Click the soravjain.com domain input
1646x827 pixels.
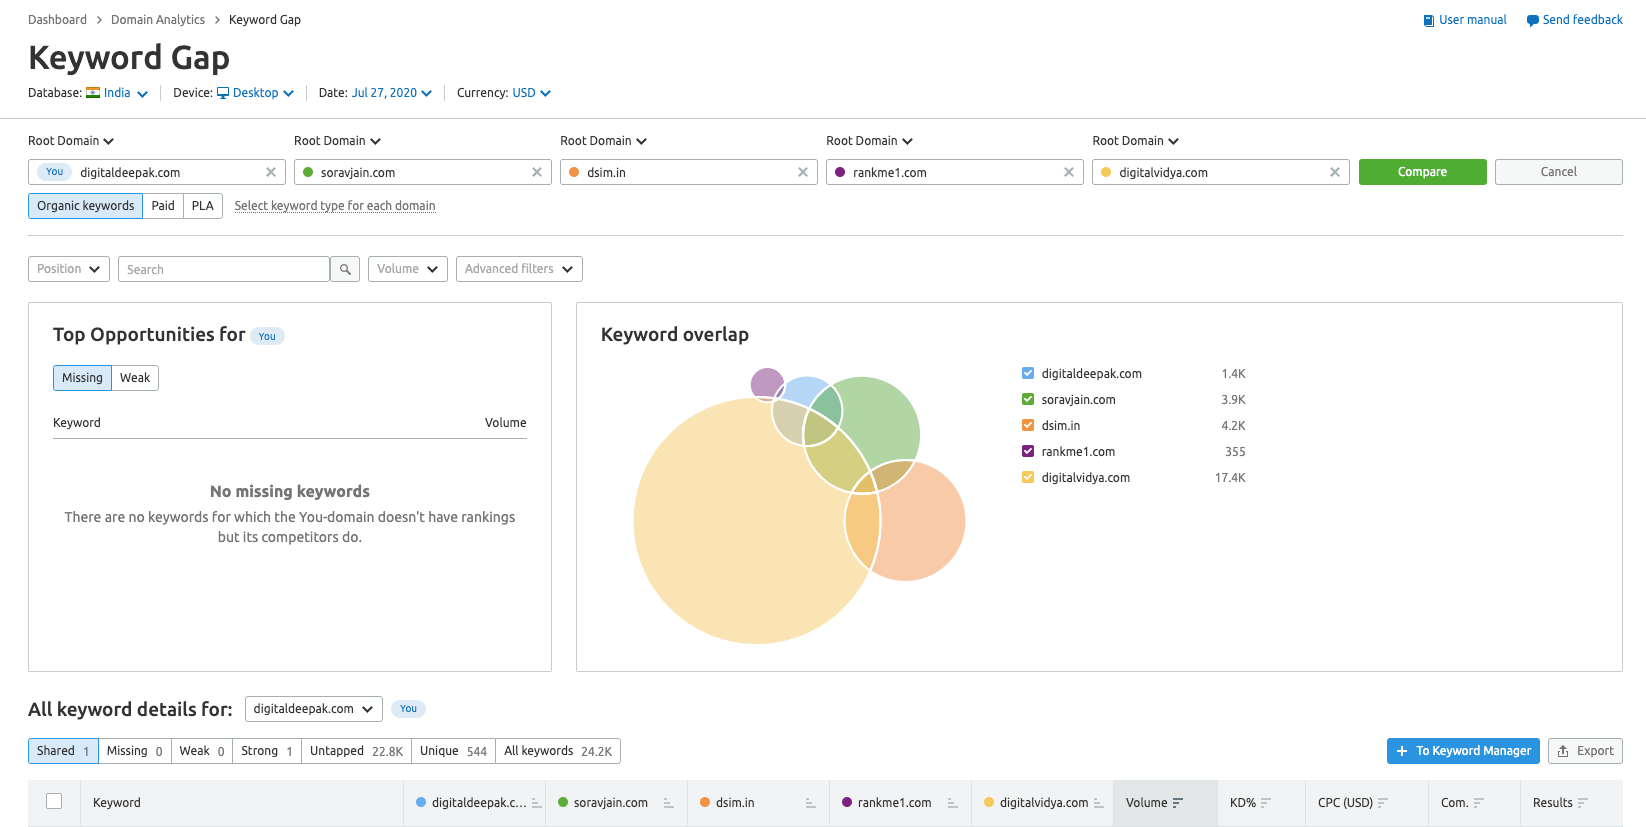[422, 172]
